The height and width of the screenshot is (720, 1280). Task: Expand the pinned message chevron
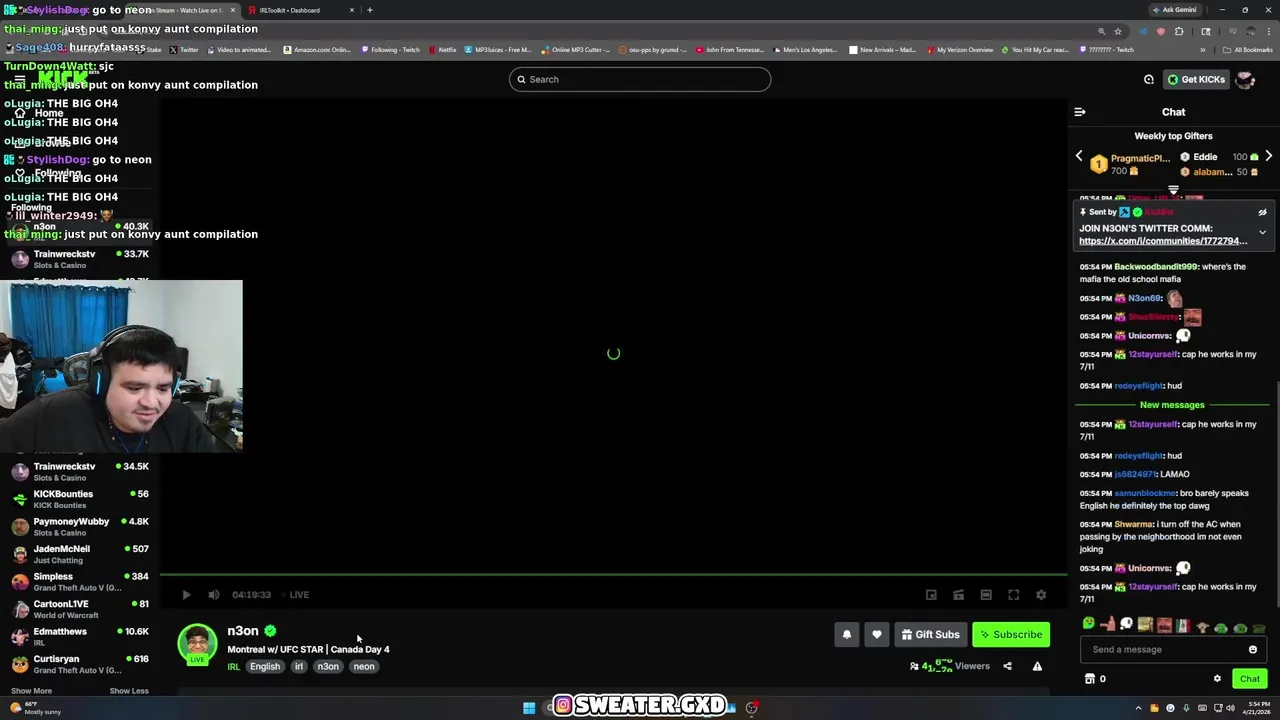1262,232
